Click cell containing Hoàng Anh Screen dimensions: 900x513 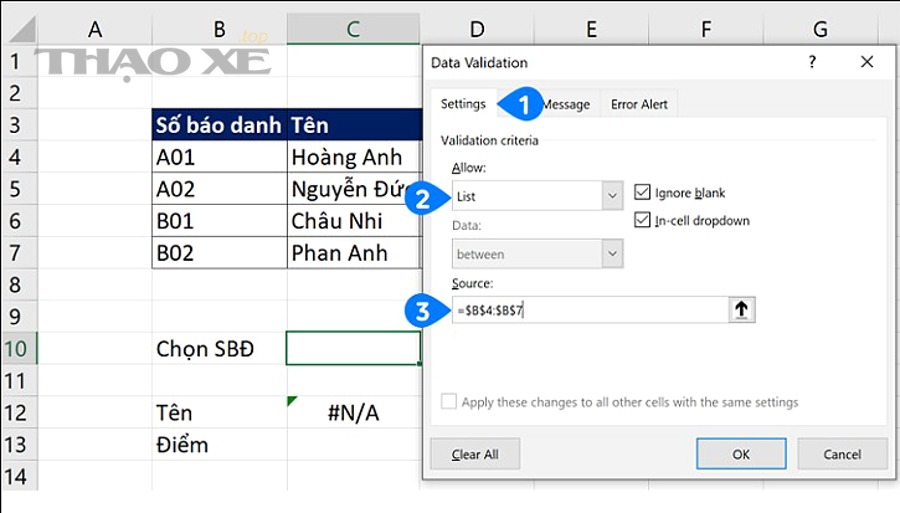click(354, 157)
